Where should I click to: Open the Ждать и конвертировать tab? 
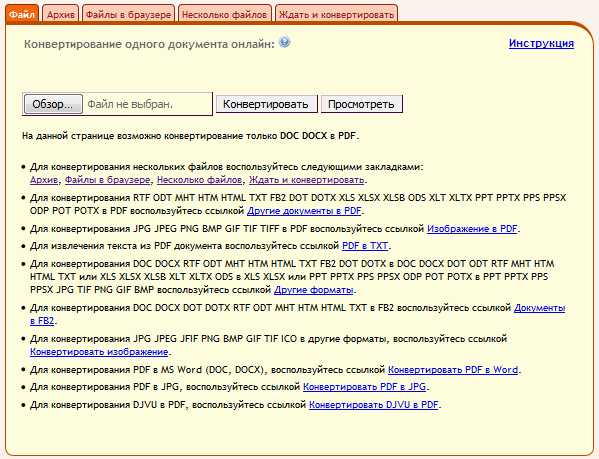[337, 14]
